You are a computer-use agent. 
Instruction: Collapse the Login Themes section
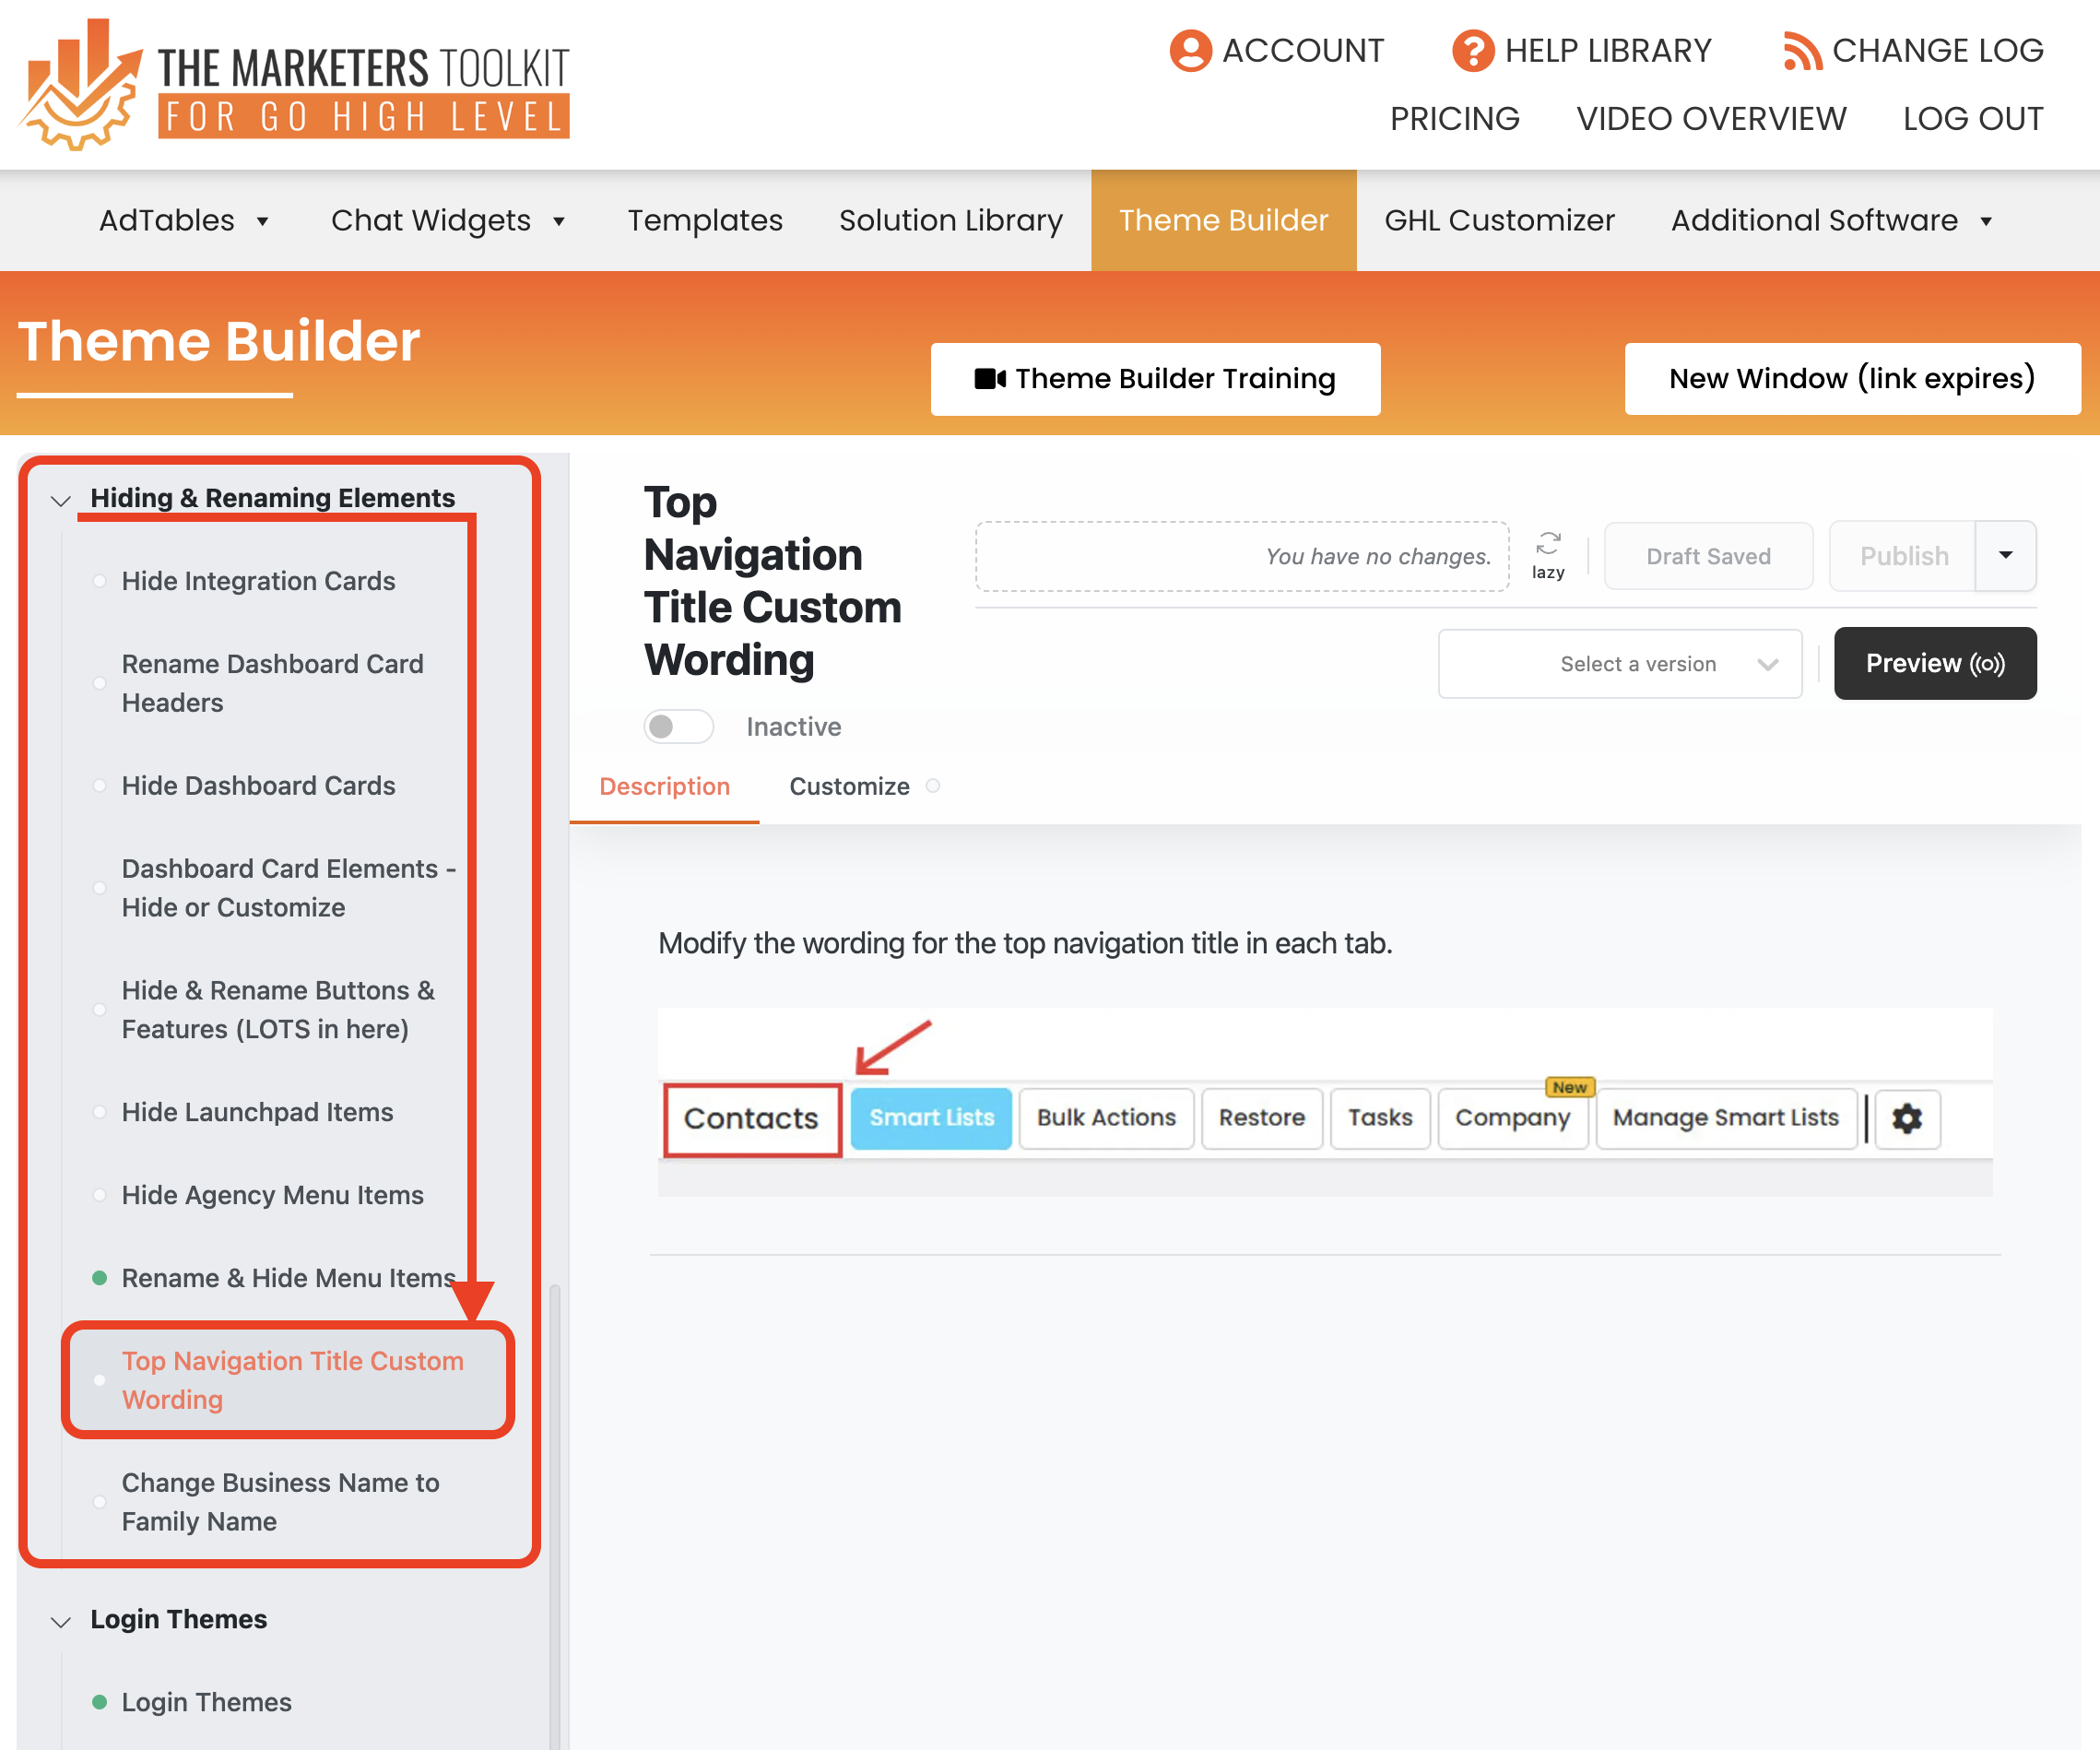pyautogui.click(x=61, y=1621)
